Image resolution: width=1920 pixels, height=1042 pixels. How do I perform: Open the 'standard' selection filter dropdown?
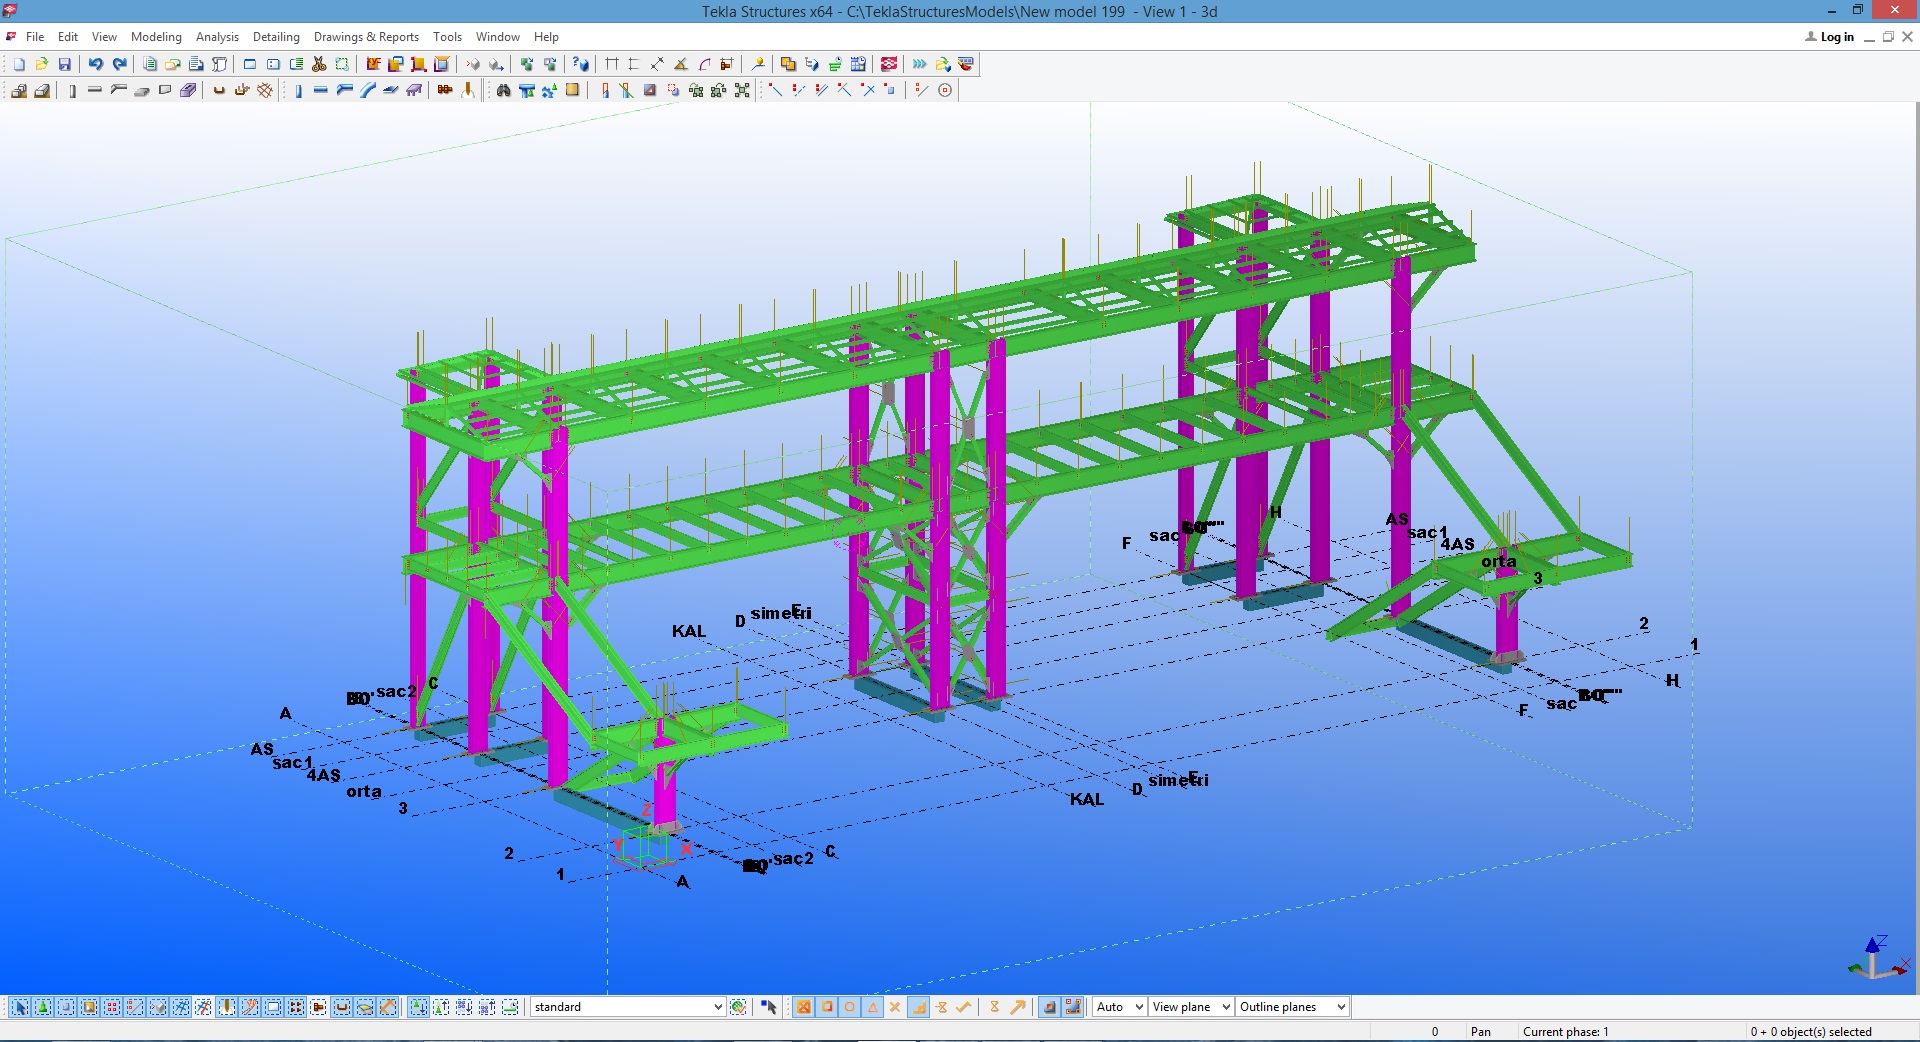coord(717,1007)
